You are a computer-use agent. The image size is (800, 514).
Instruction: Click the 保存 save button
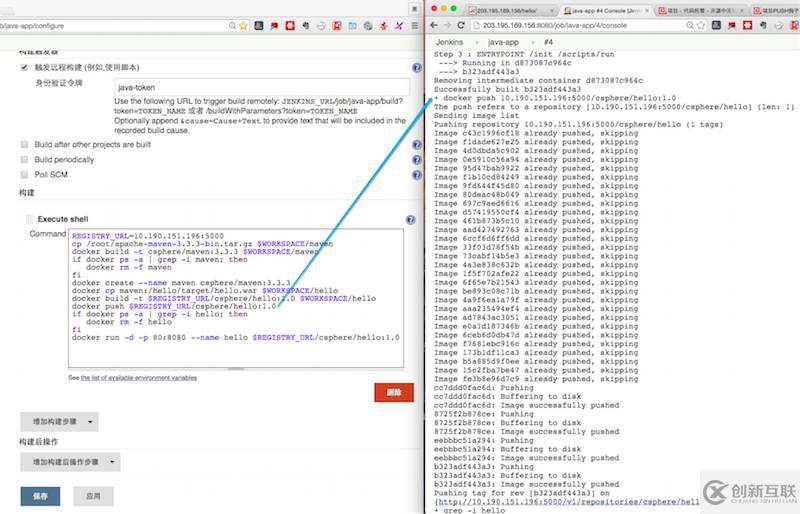40,496
